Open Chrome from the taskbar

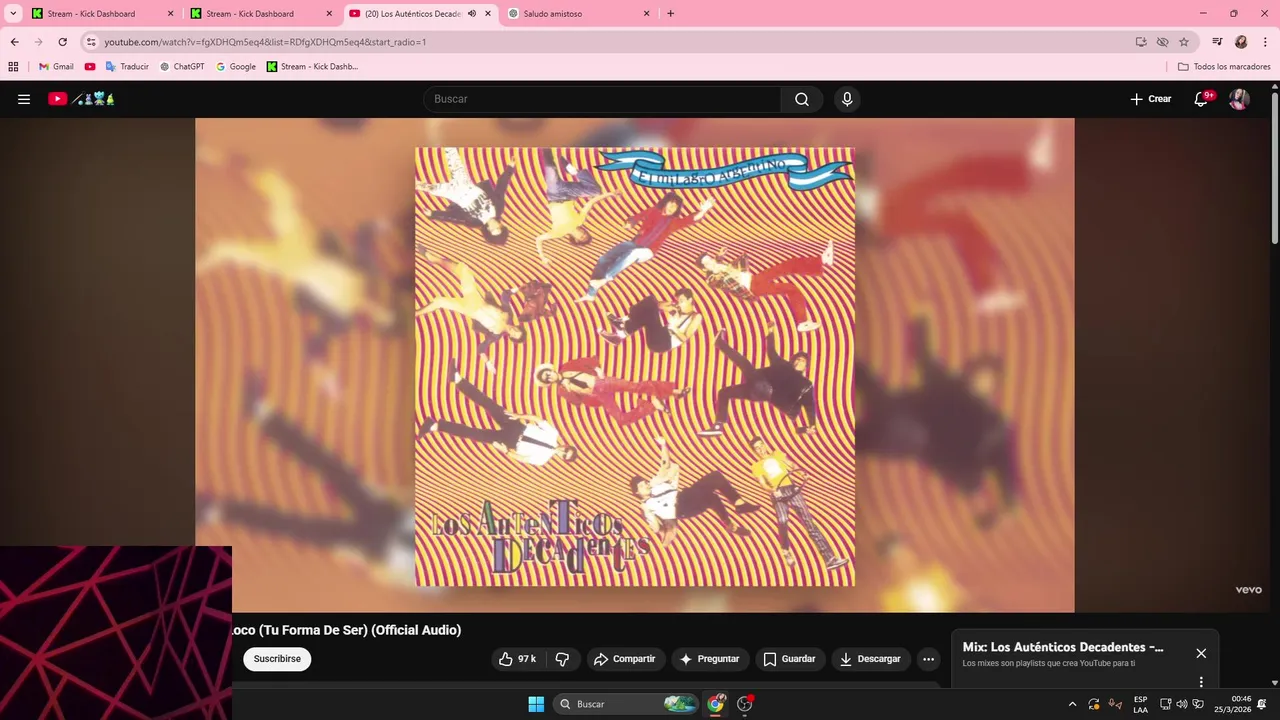(716, 704)
